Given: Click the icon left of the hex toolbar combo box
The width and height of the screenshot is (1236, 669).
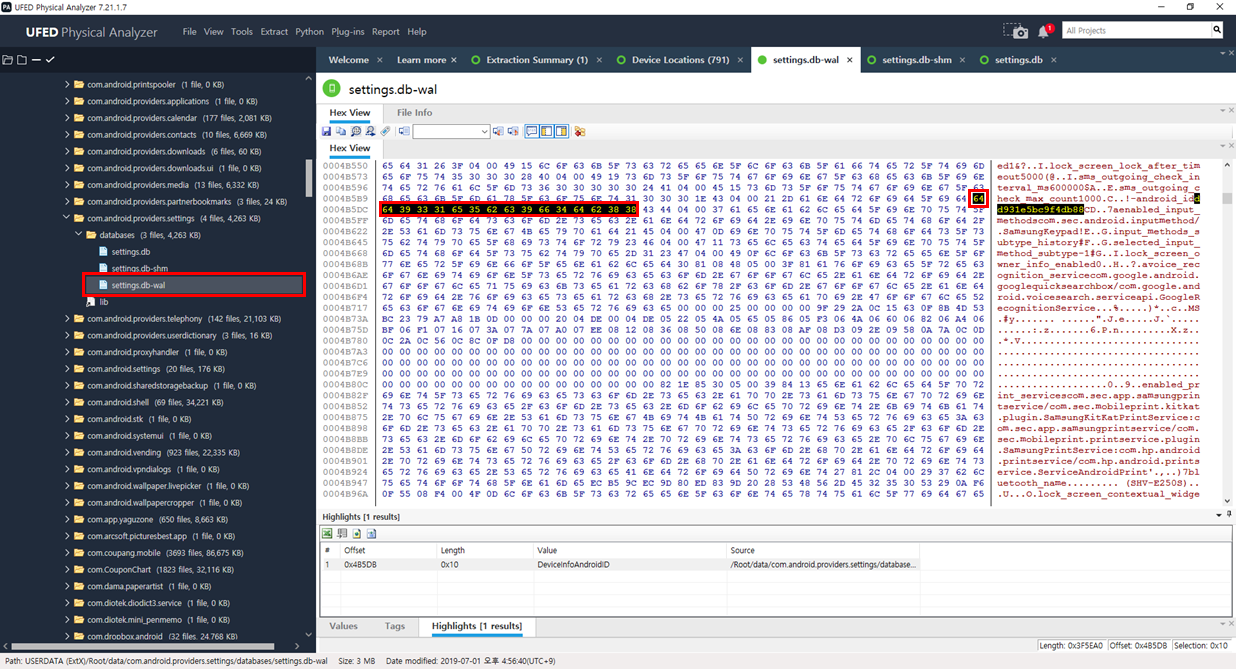Looking at the screenshot, I should coord(404,131).
